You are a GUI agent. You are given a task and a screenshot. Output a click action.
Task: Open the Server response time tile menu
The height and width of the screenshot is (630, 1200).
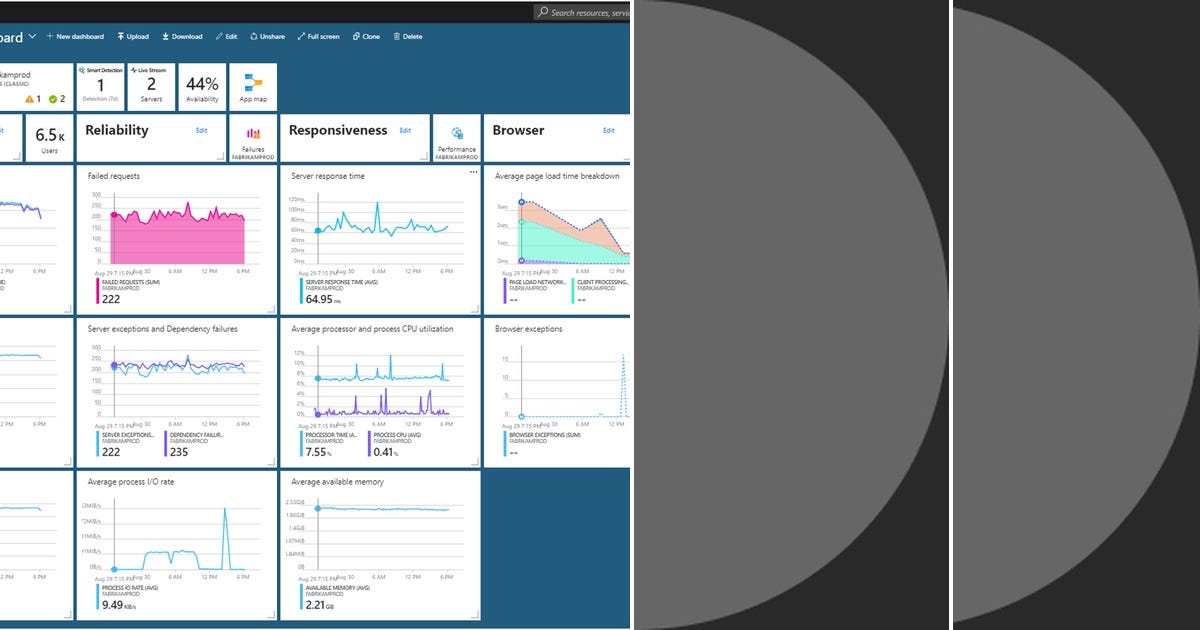[474, 172]
